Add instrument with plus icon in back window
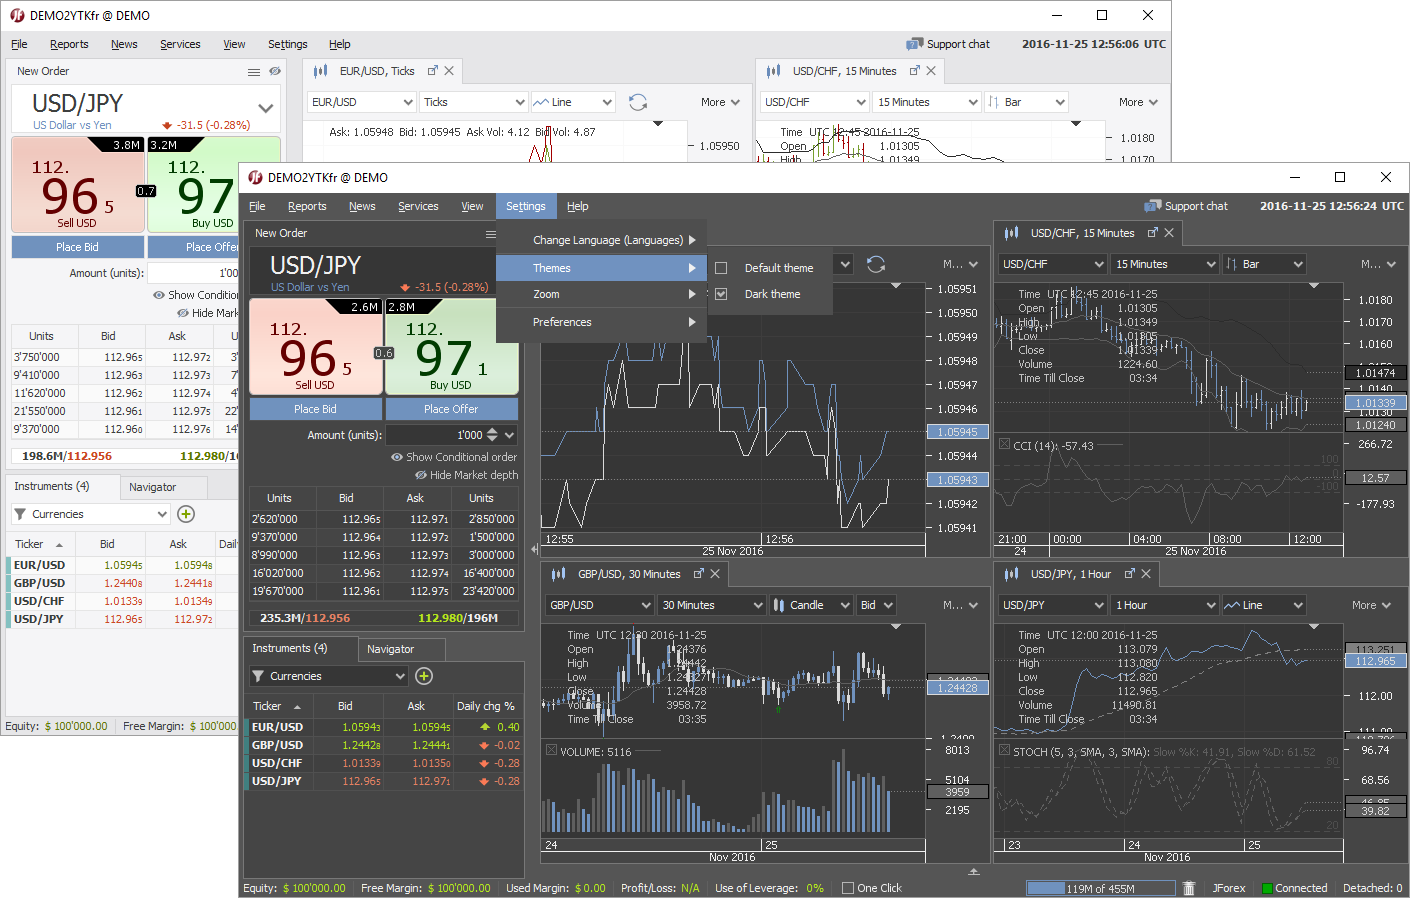Screen dimensions: 1413x900 pyautogui.click(x=186, y=514)
